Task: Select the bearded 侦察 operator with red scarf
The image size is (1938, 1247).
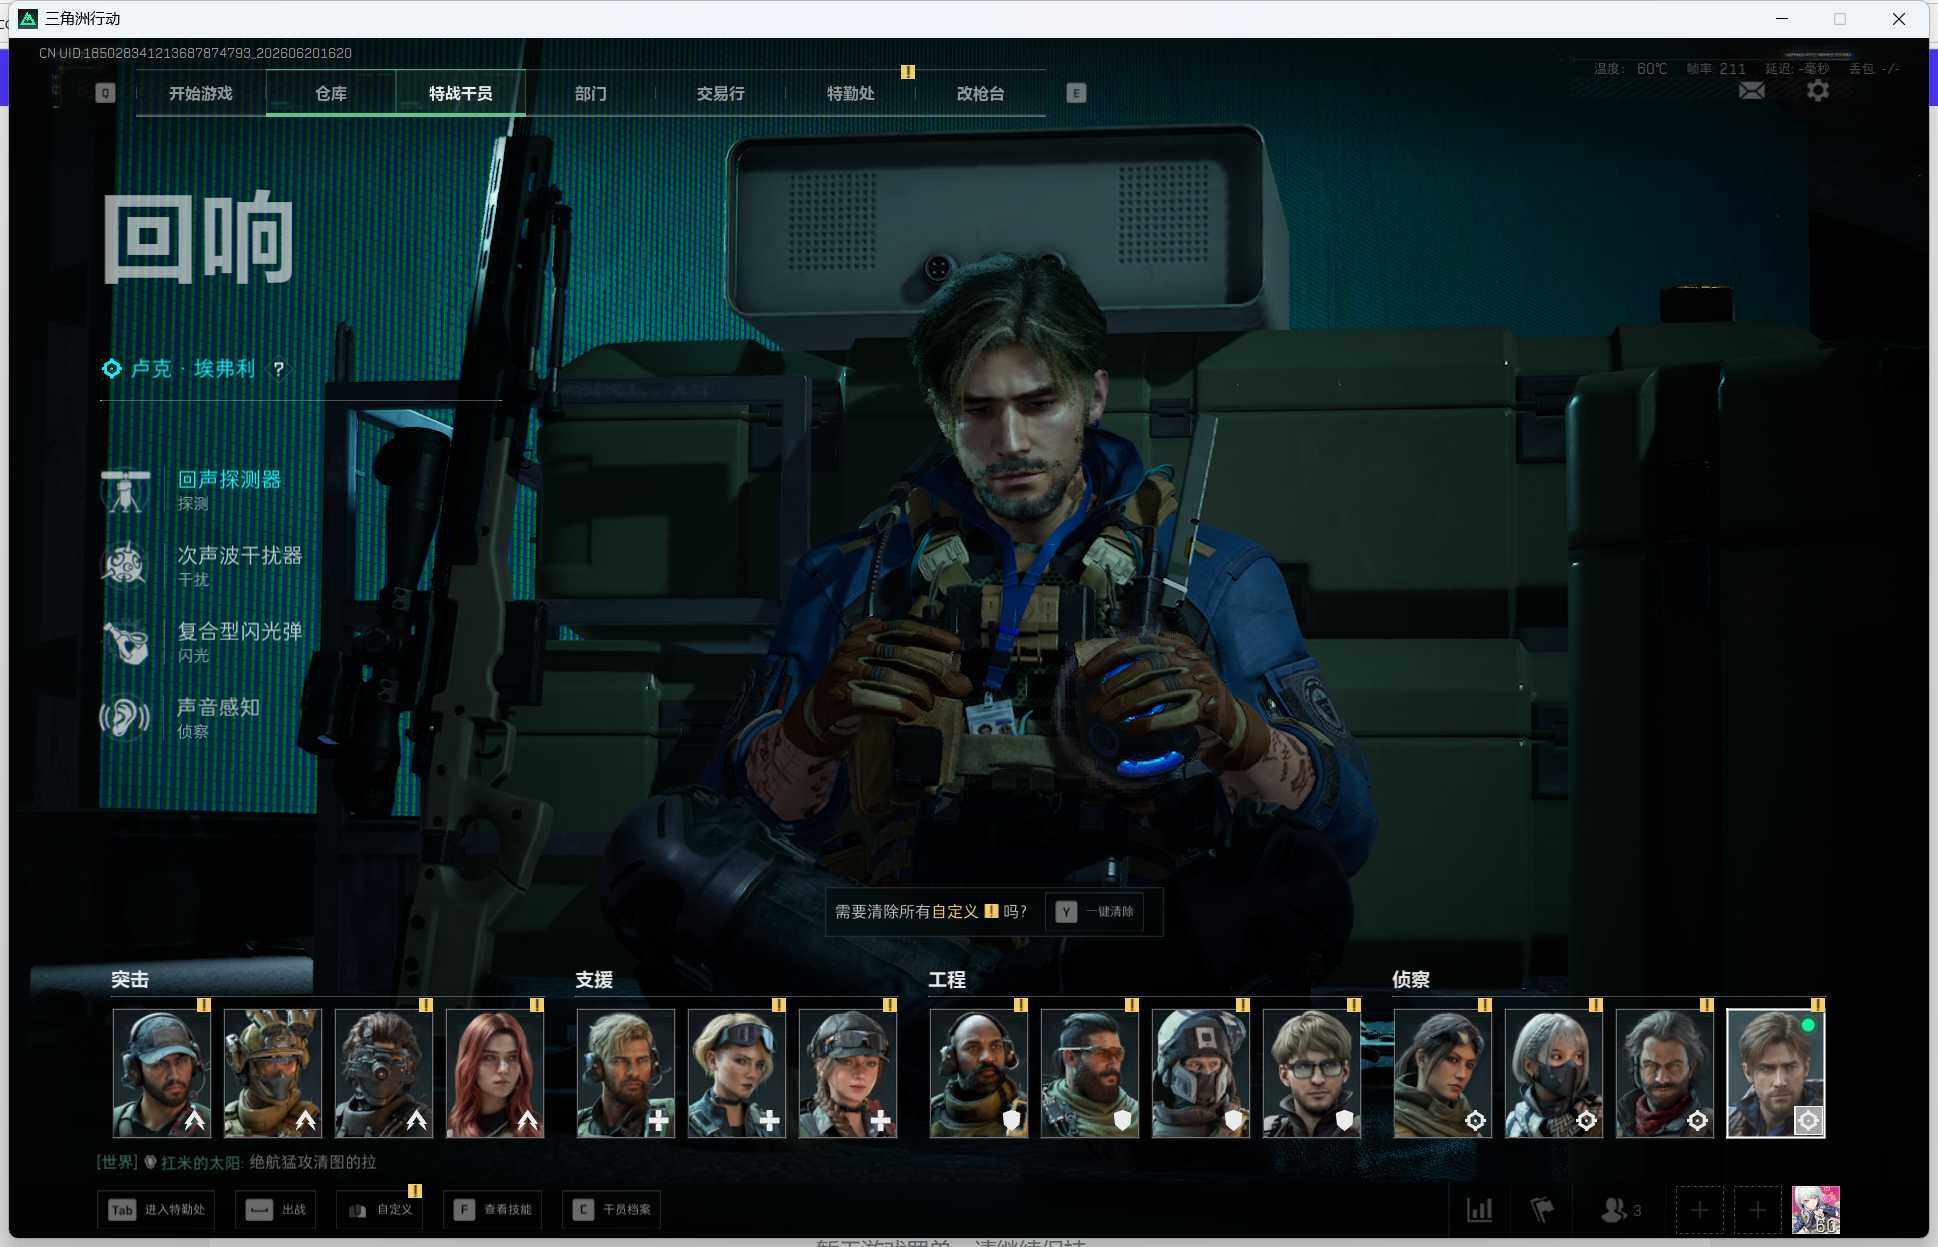Action: [x=1665, y=1073]
